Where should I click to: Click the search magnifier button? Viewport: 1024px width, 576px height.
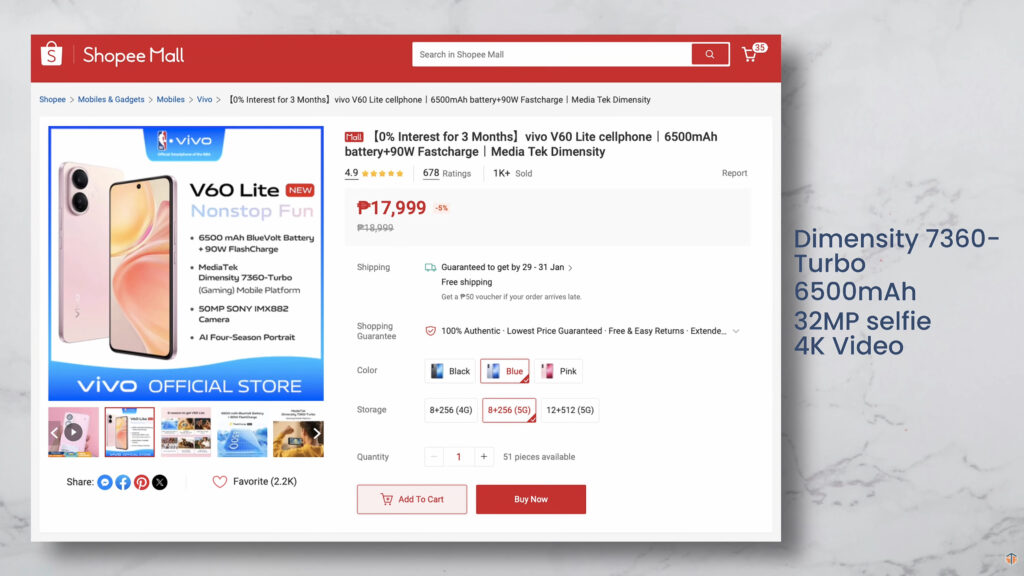point(710,54)
